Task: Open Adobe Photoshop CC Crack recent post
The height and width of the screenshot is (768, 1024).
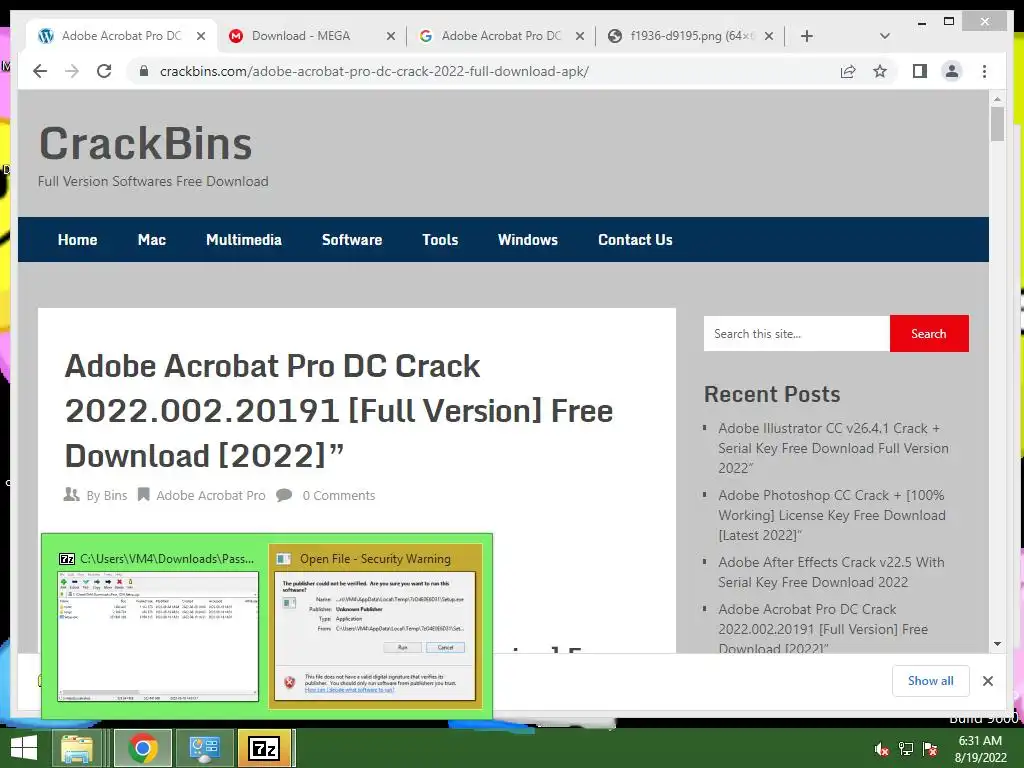Action: [832, 515]
